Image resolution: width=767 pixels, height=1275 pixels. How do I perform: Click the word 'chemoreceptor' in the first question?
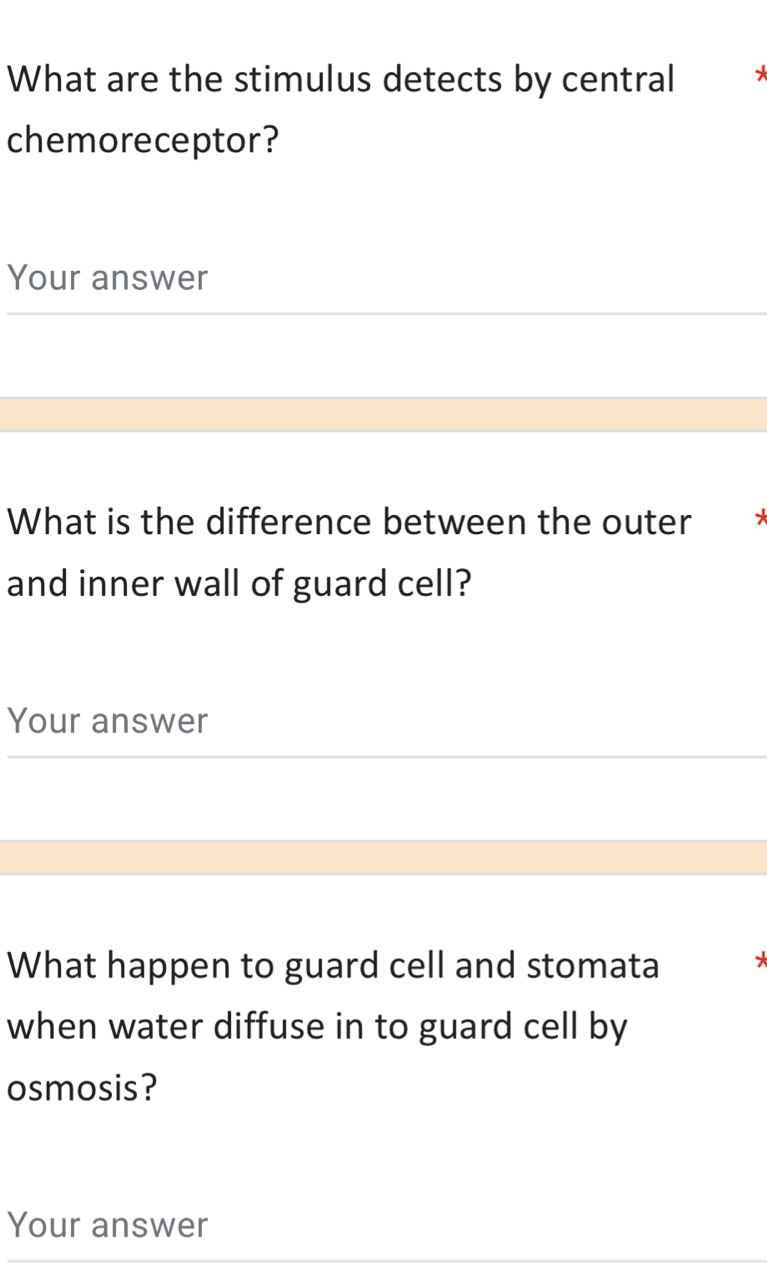coord(135,140)
